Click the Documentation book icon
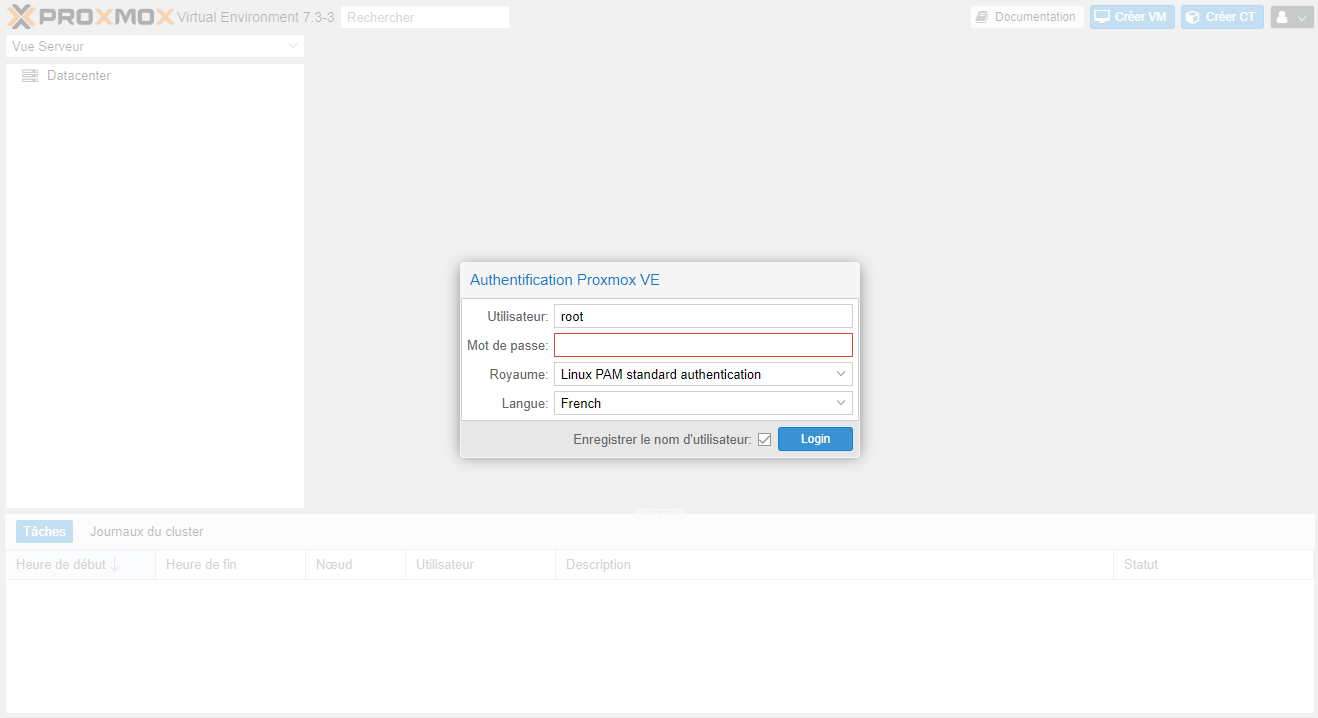Viewport: 1318px width, 718px height. [982, 17]
